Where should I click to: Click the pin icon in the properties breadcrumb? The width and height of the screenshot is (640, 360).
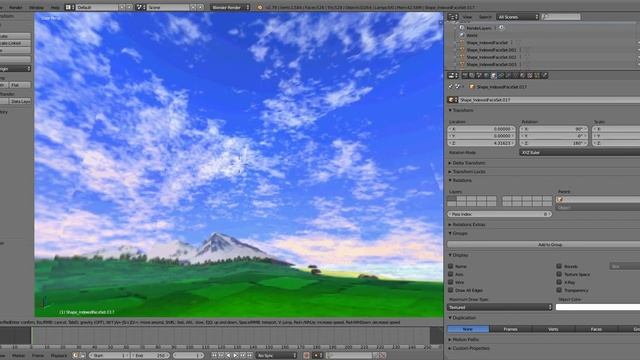[x=451, y=87]
